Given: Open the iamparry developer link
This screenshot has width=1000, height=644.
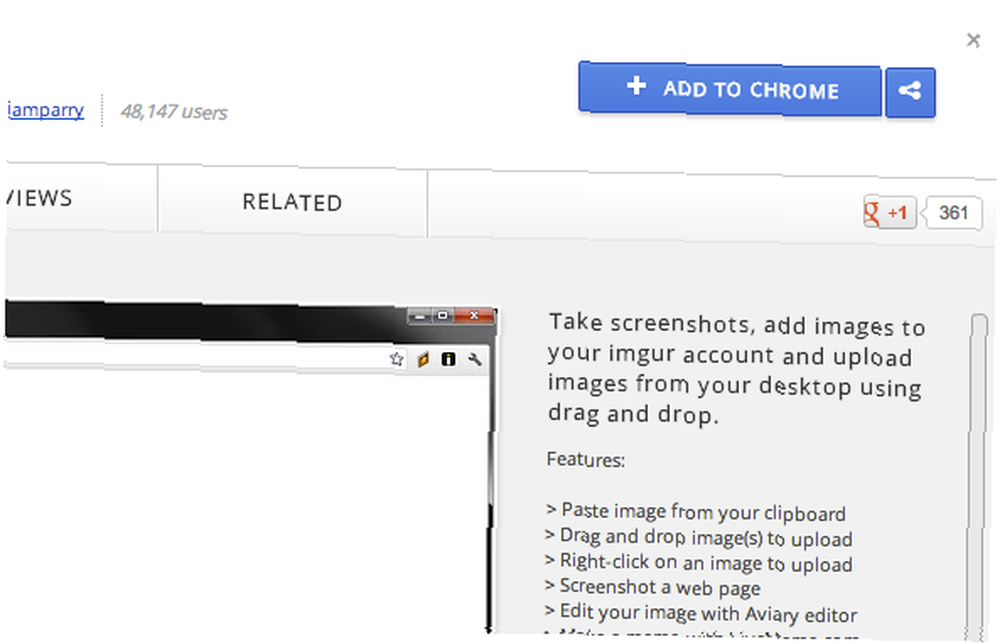Looking at the screenshot, I should tap(45, 110).
